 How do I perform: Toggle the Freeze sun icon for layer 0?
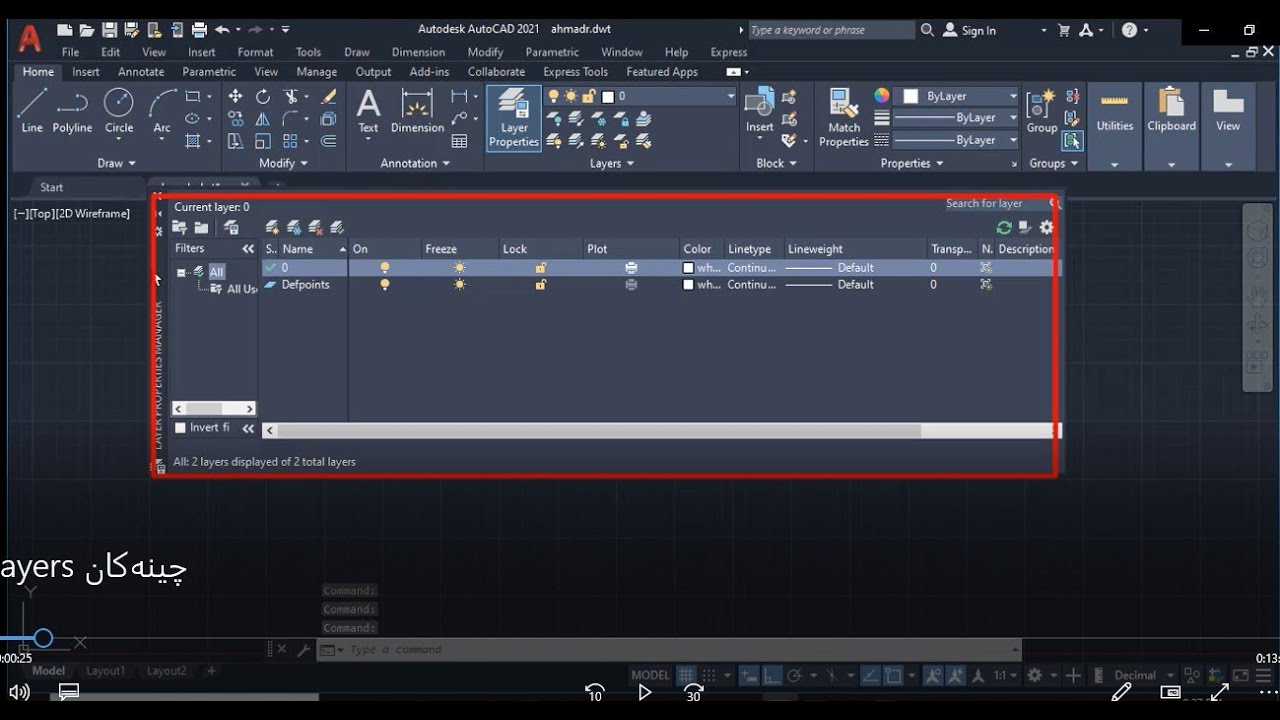pos(459,268)
